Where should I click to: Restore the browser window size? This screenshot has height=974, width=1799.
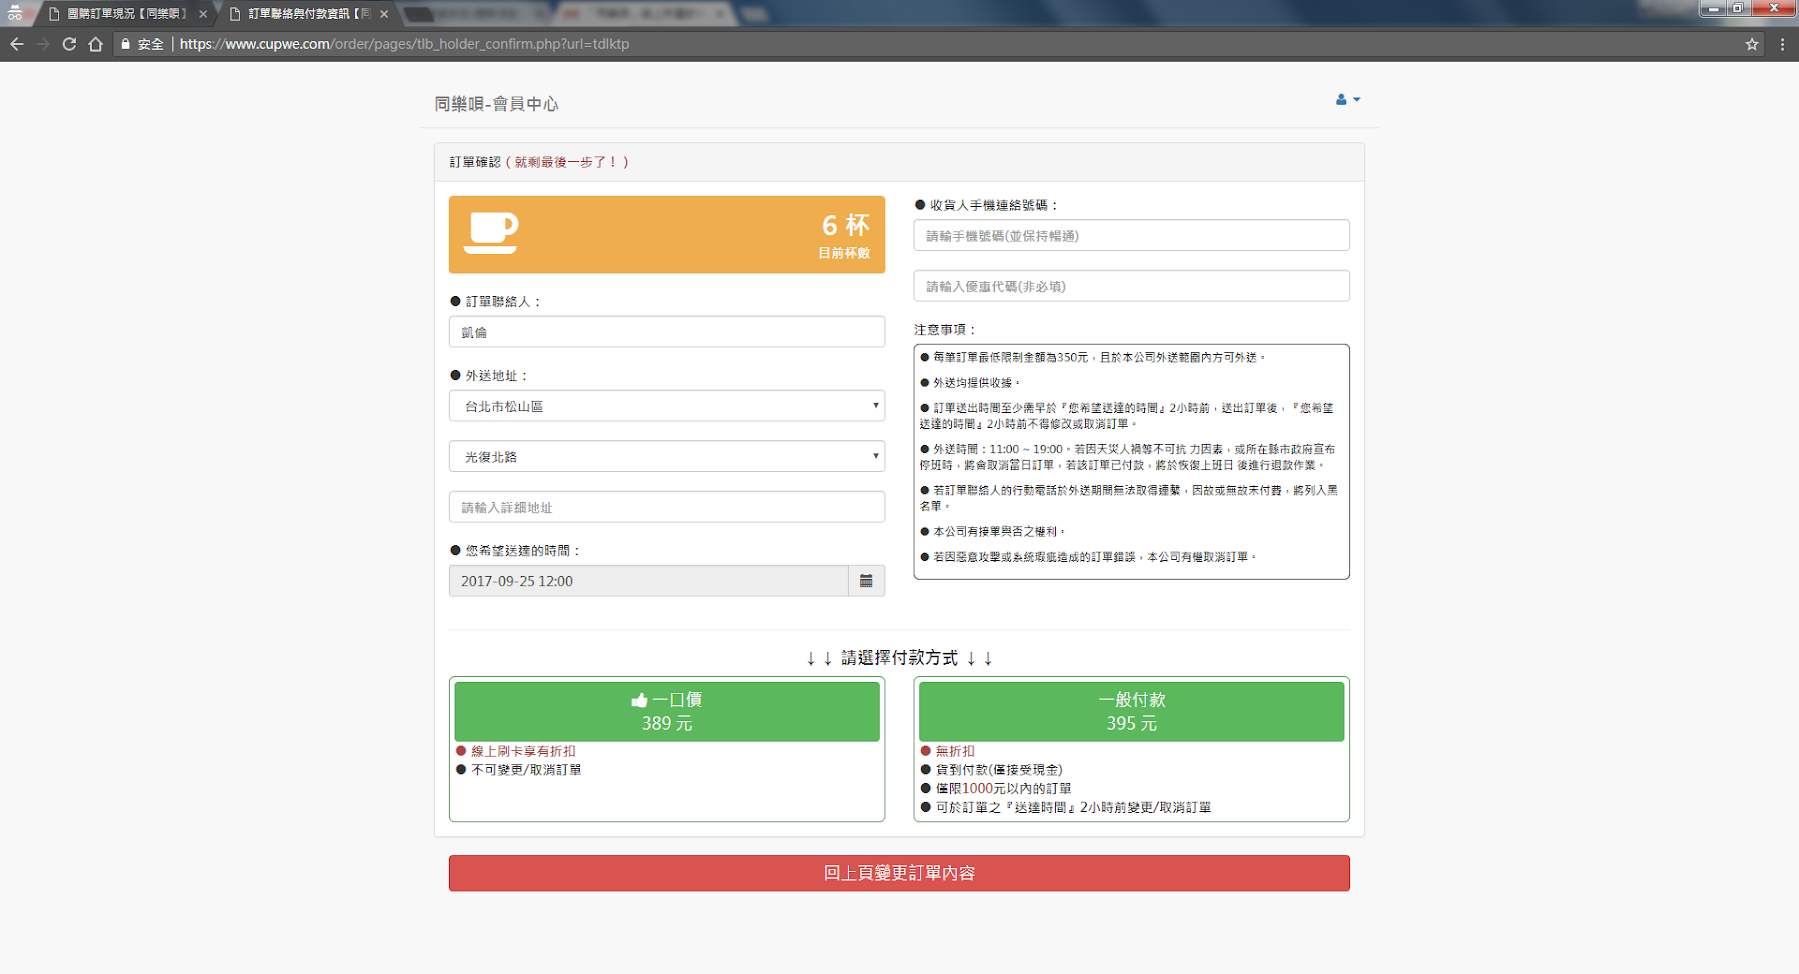click(x=1738, y=8)
